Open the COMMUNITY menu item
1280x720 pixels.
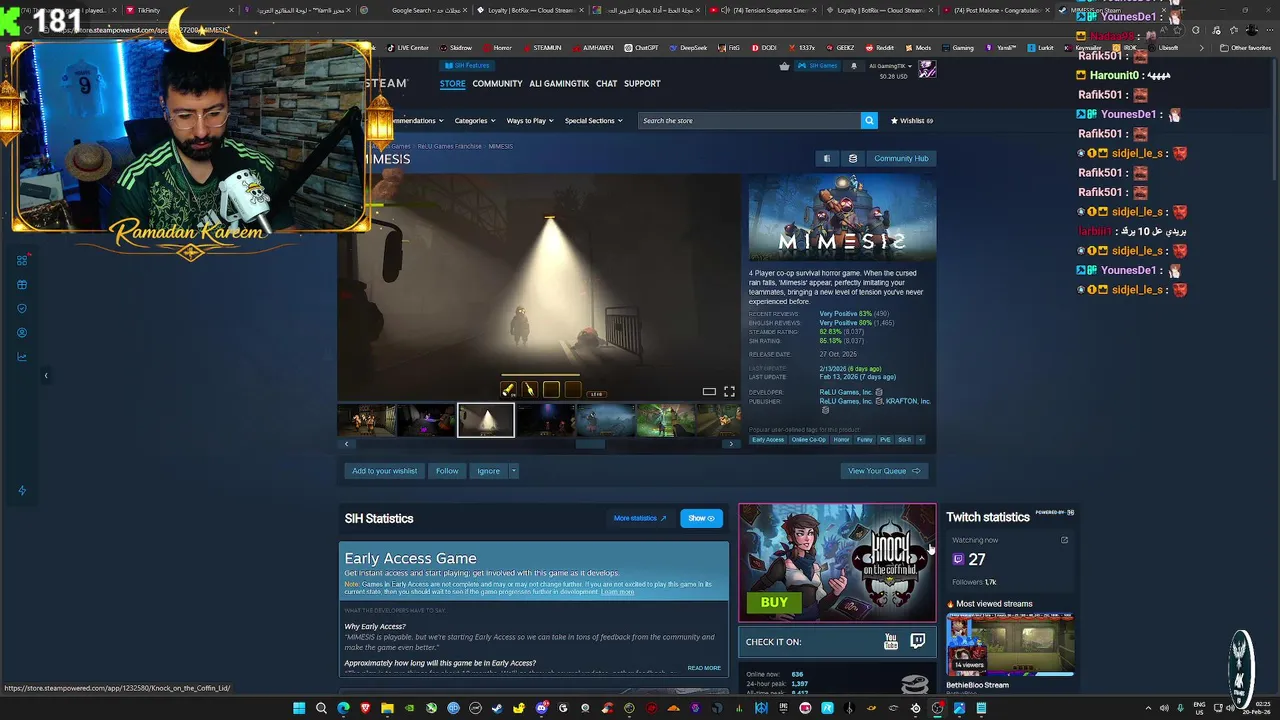[497, 84]
